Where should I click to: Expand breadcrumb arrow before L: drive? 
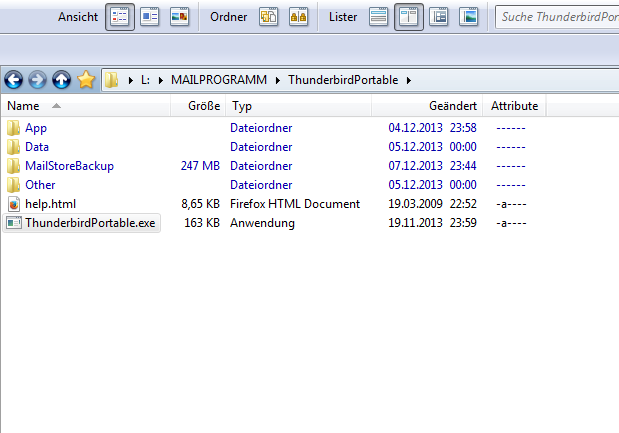point(131,81)
